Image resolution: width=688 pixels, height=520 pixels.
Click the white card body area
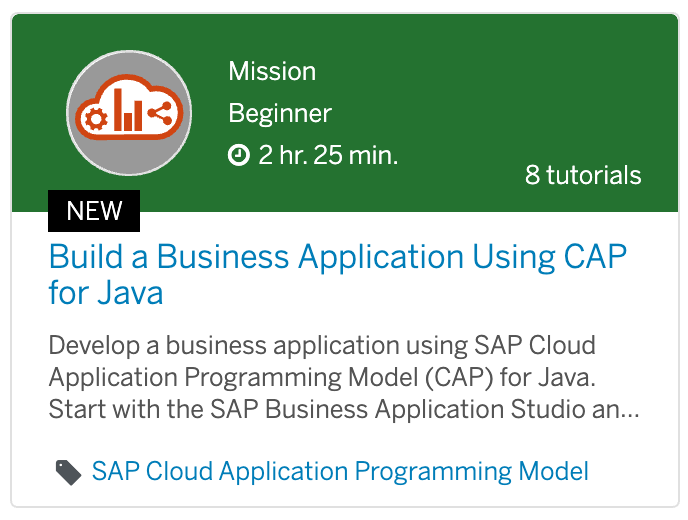click(x=345, y=359)
